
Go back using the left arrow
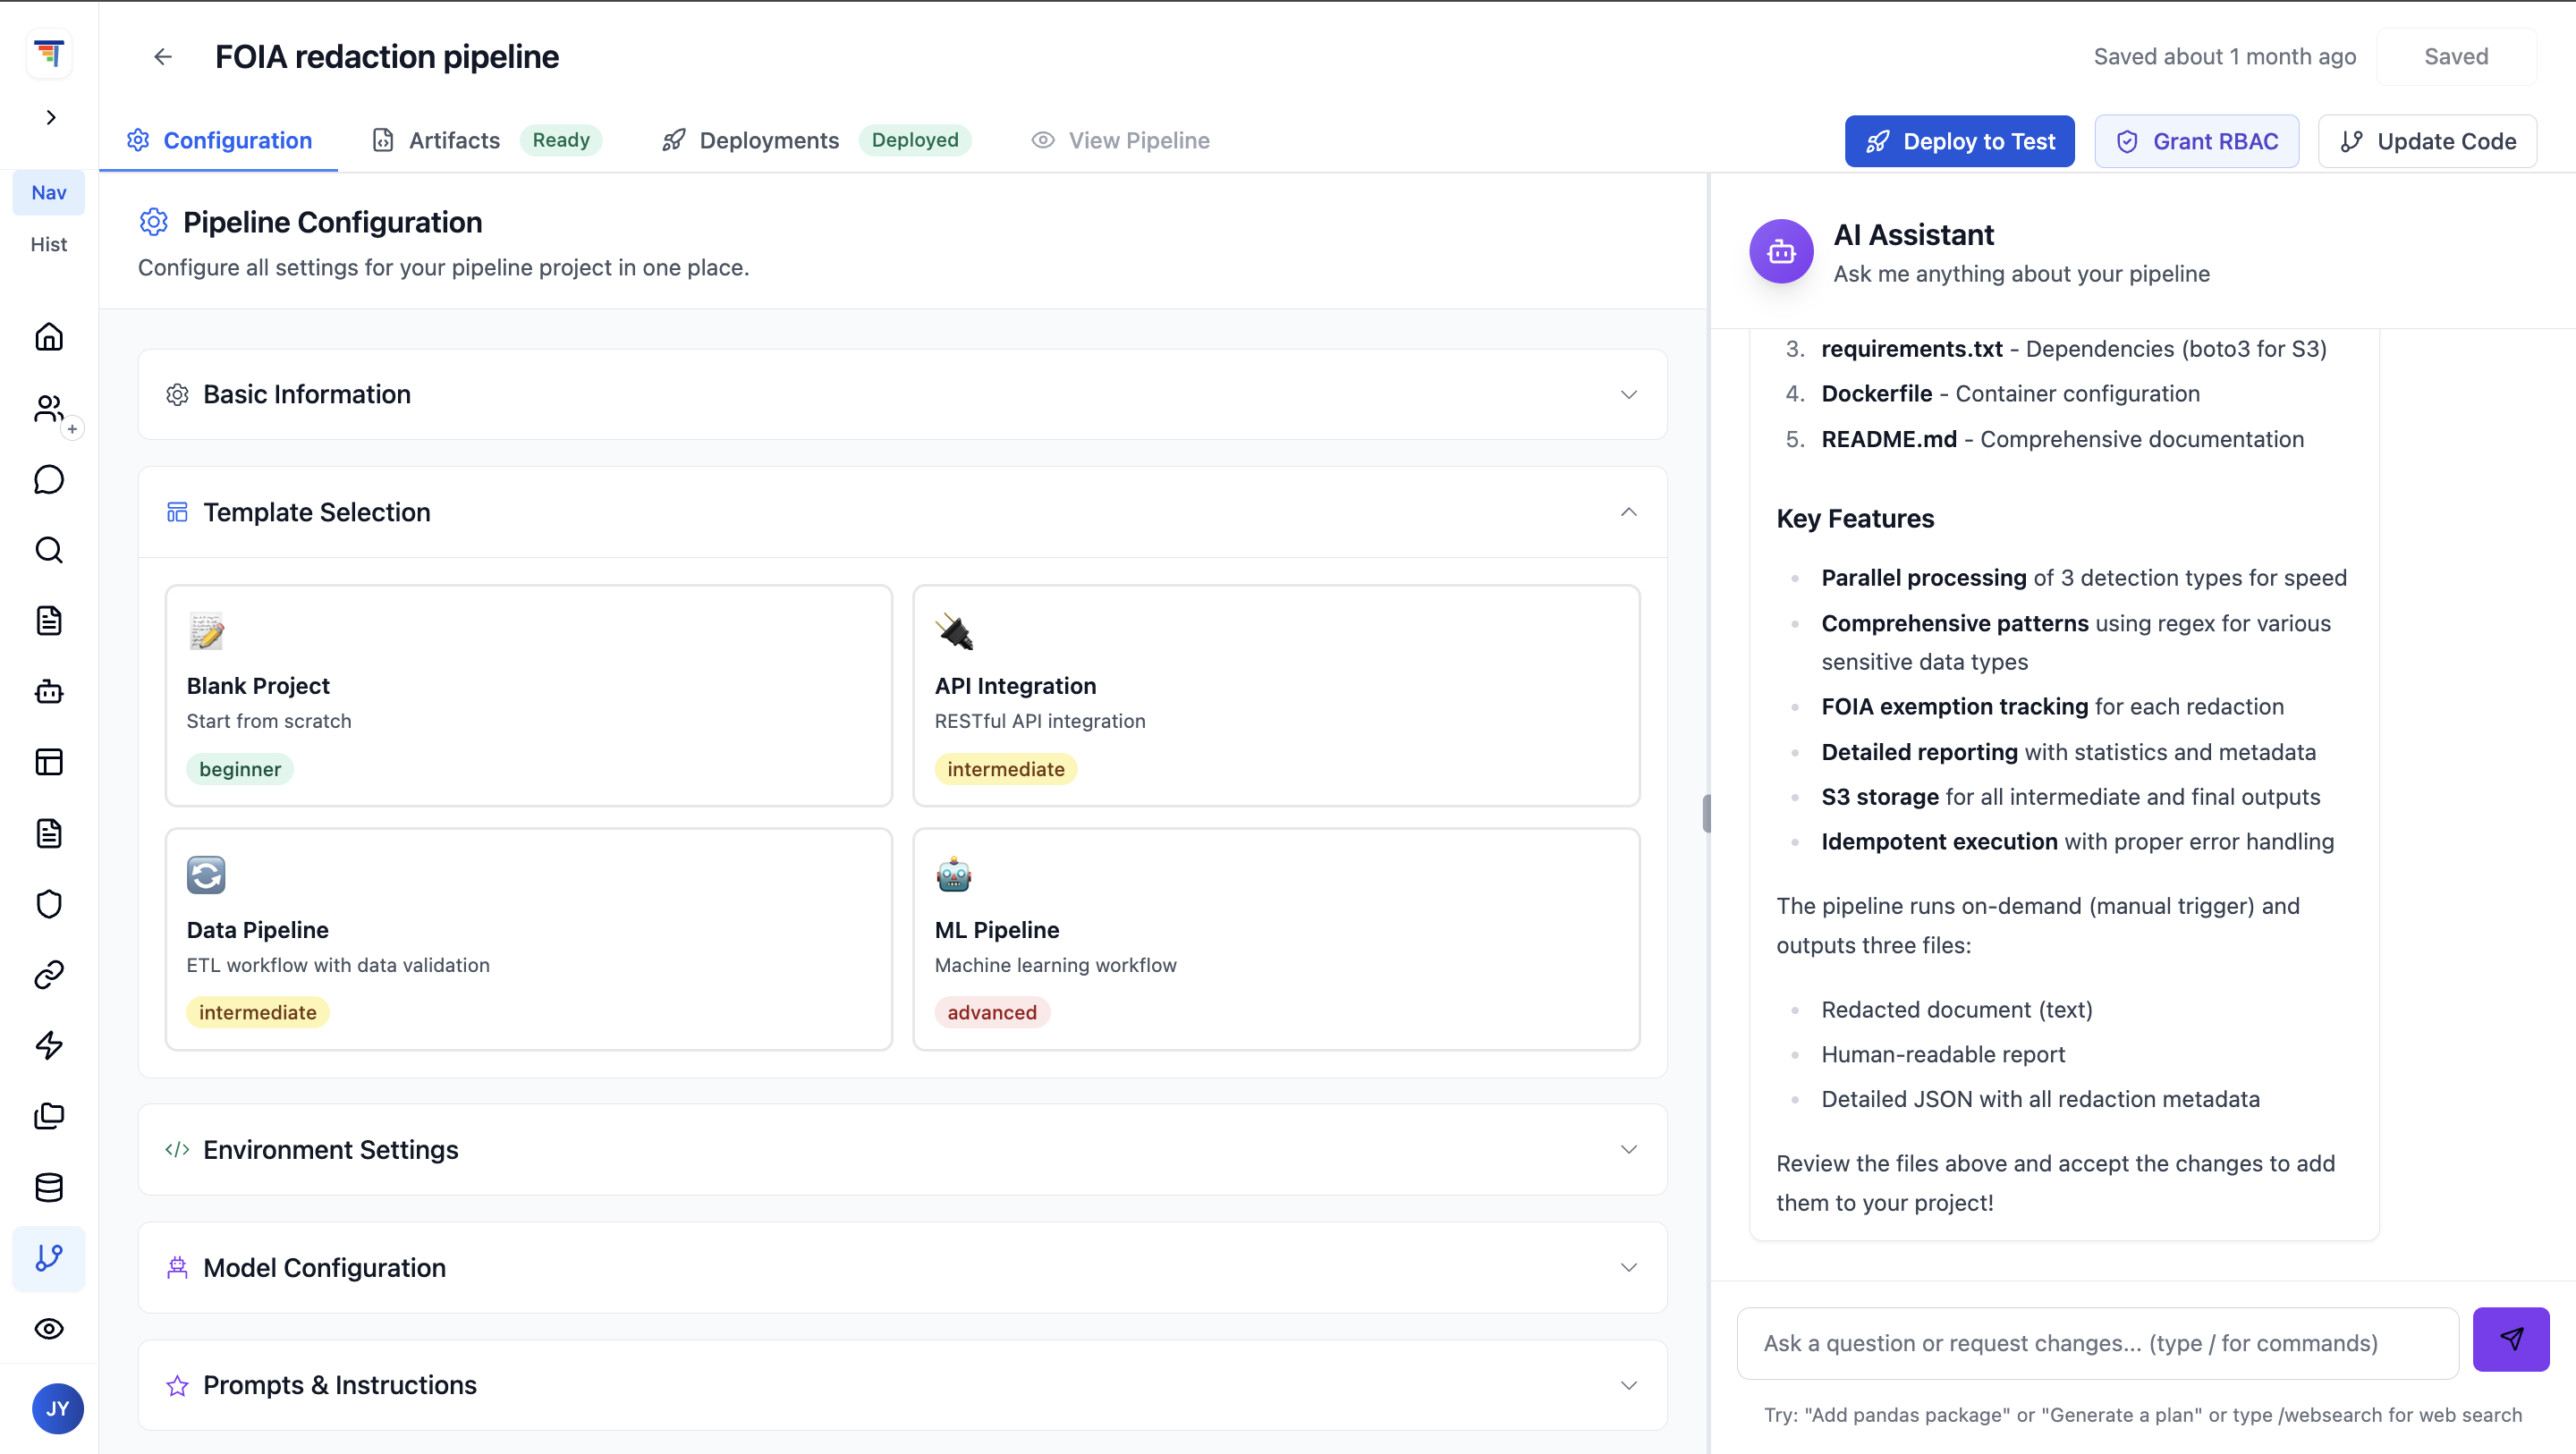pos(163,57)
